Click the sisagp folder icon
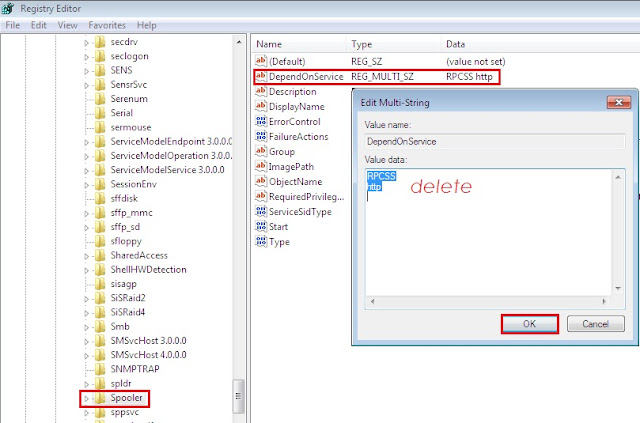640x423 pixels. (x=100, y=284)
